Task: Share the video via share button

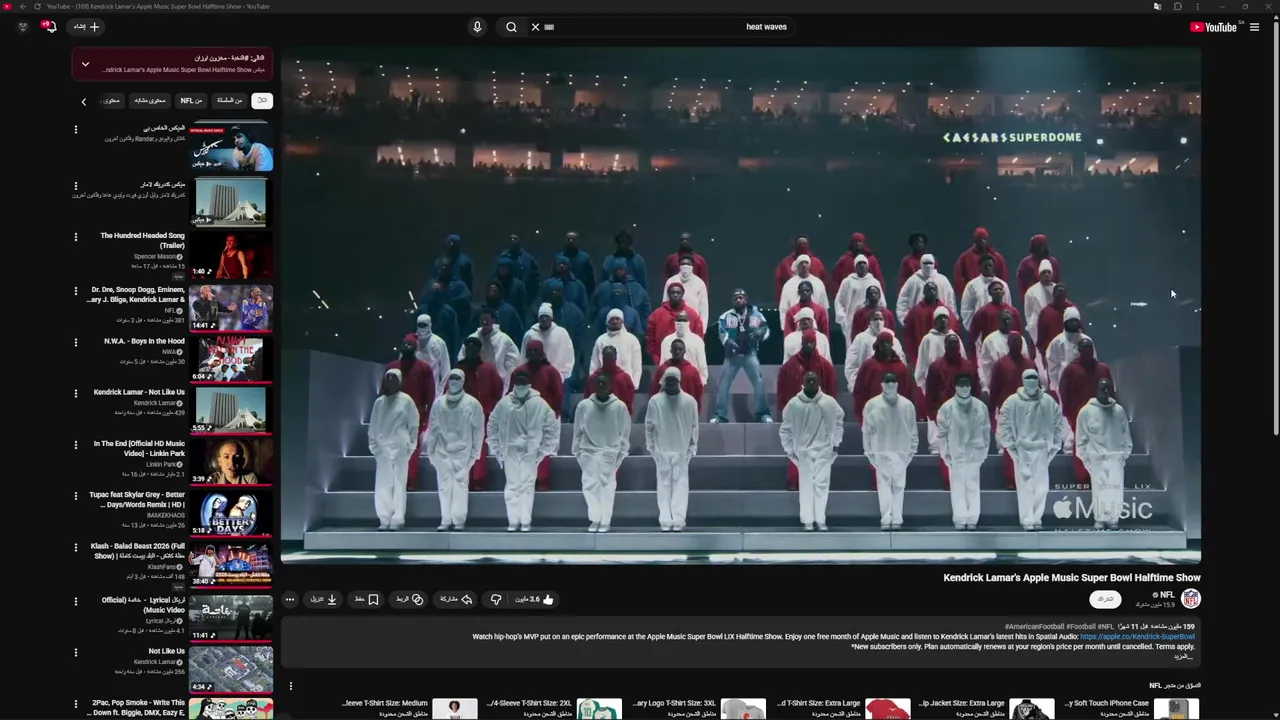Action: coord(456,599)
